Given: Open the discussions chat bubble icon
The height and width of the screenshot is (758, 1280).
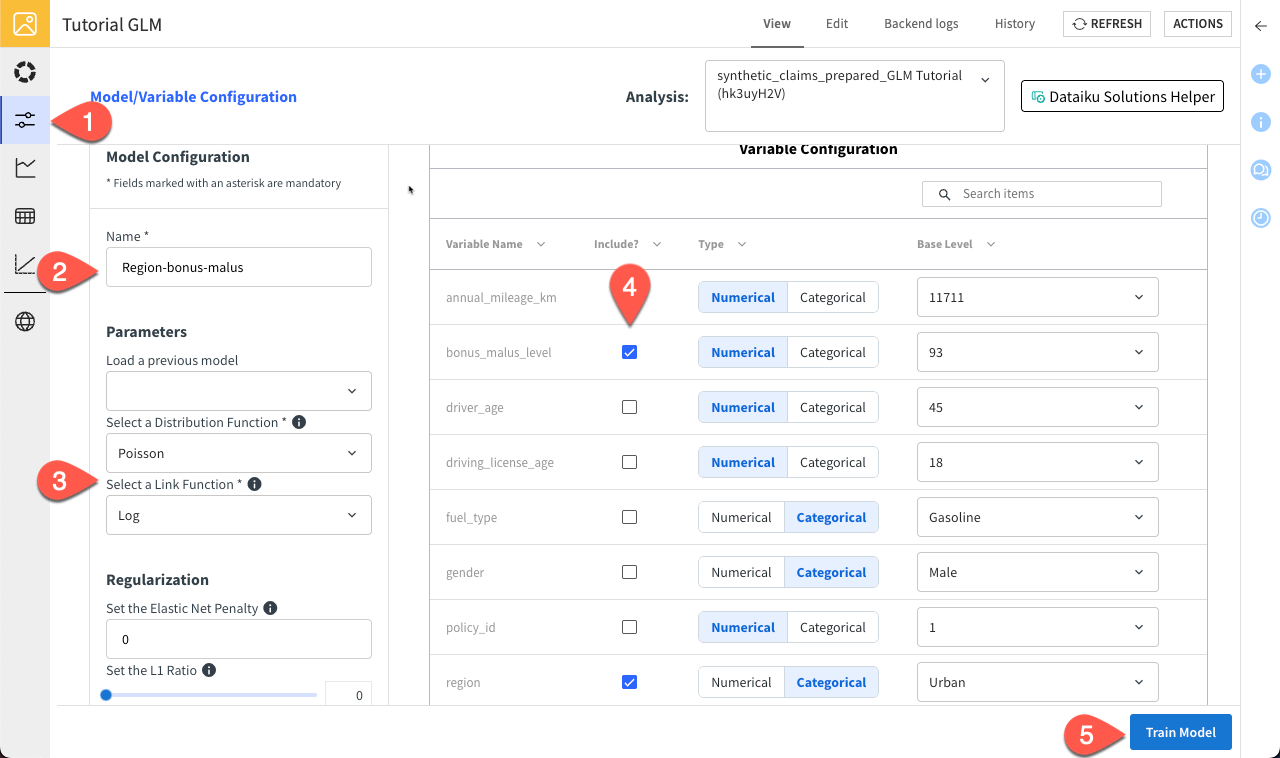Looking at the screenshot, I should click(x=1260, y=170).
